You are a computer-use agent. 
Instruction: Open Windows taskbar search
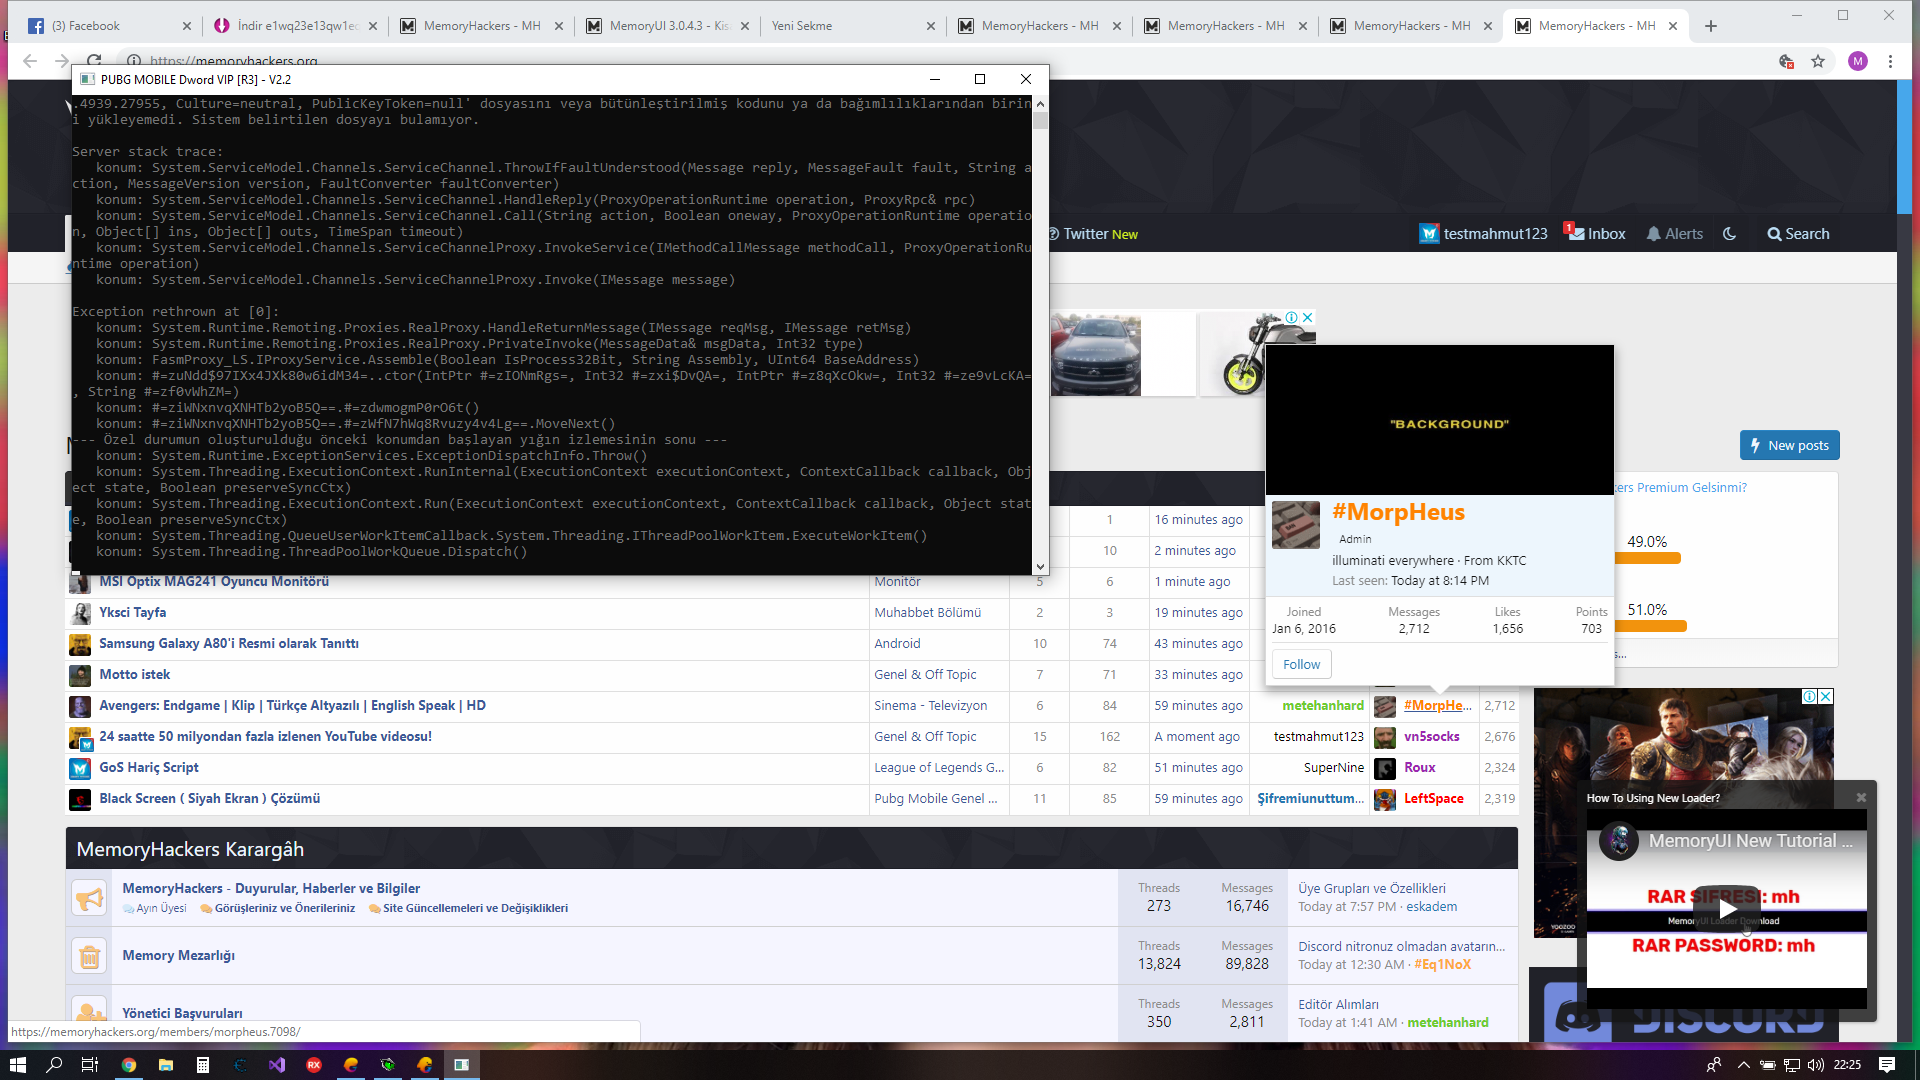coord(54,1065)
